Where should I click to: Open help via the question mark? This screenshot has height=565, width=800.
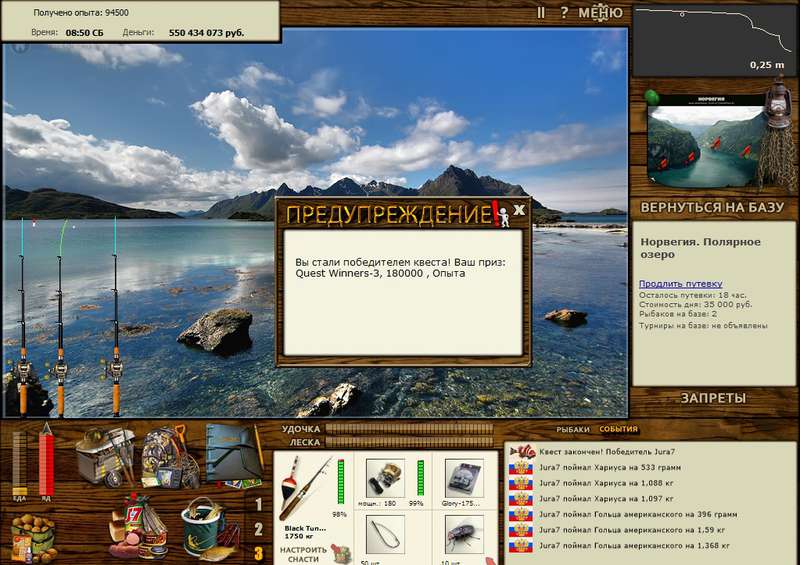564,12
